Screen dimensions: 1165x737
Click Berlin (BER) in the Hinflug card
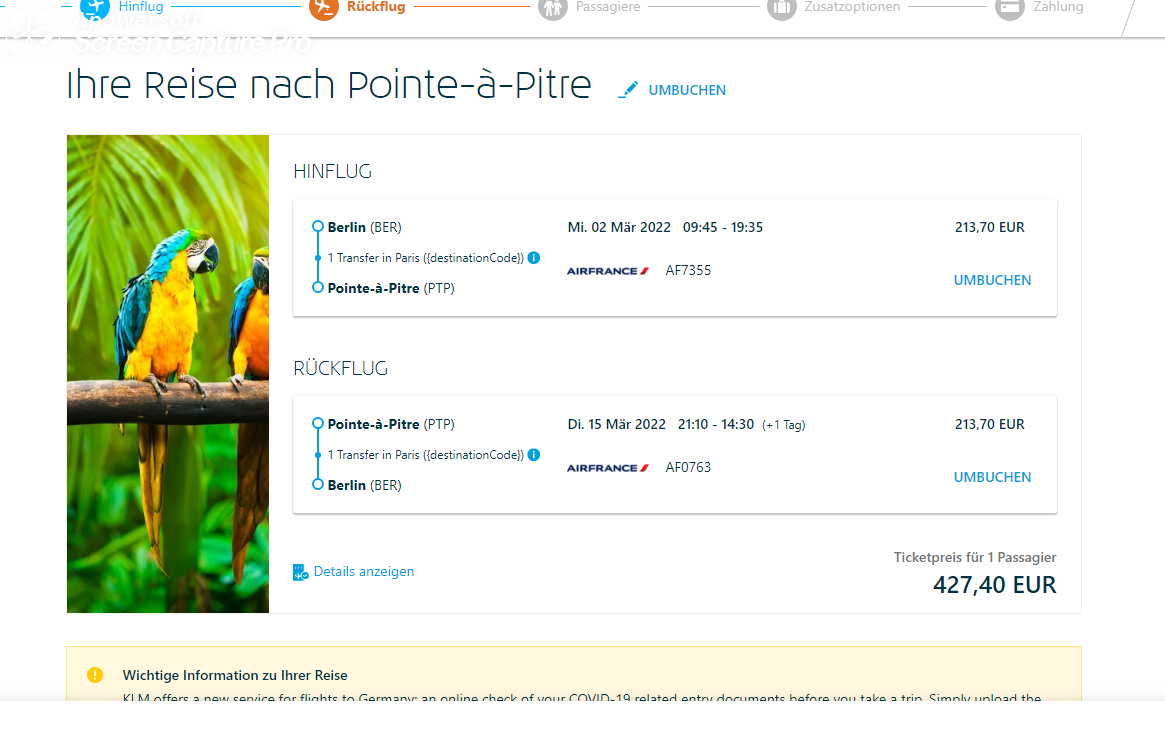(x=365, y=227)
